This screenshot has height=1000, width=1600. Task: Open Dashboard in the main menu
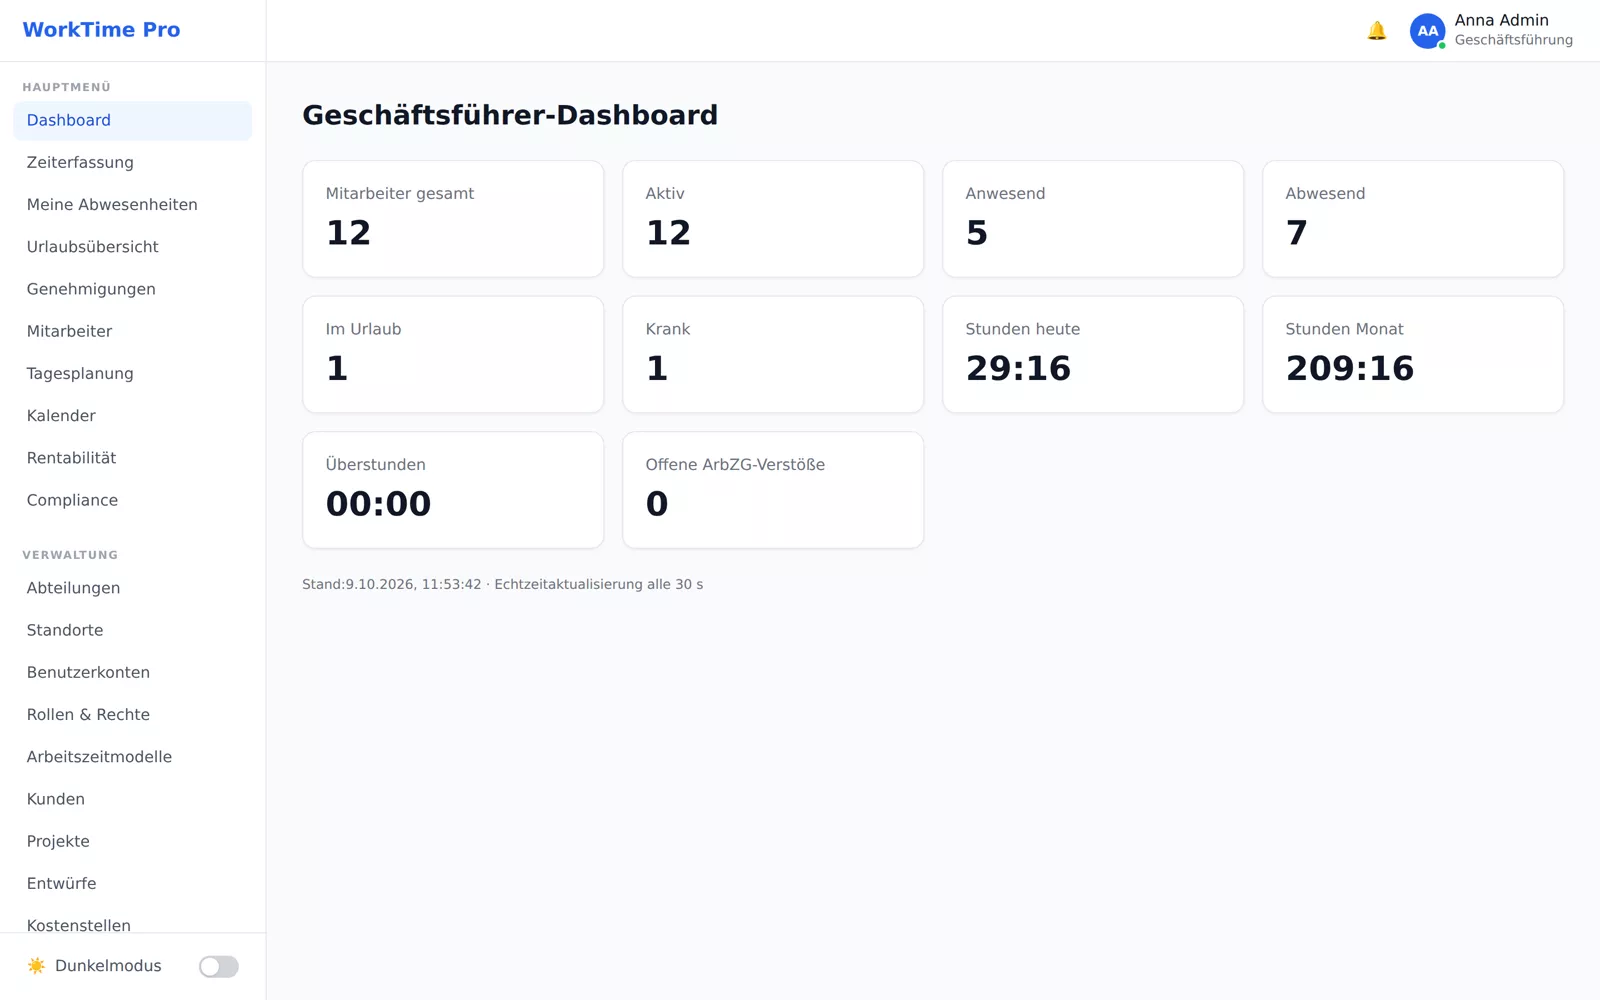pos(132,120)
